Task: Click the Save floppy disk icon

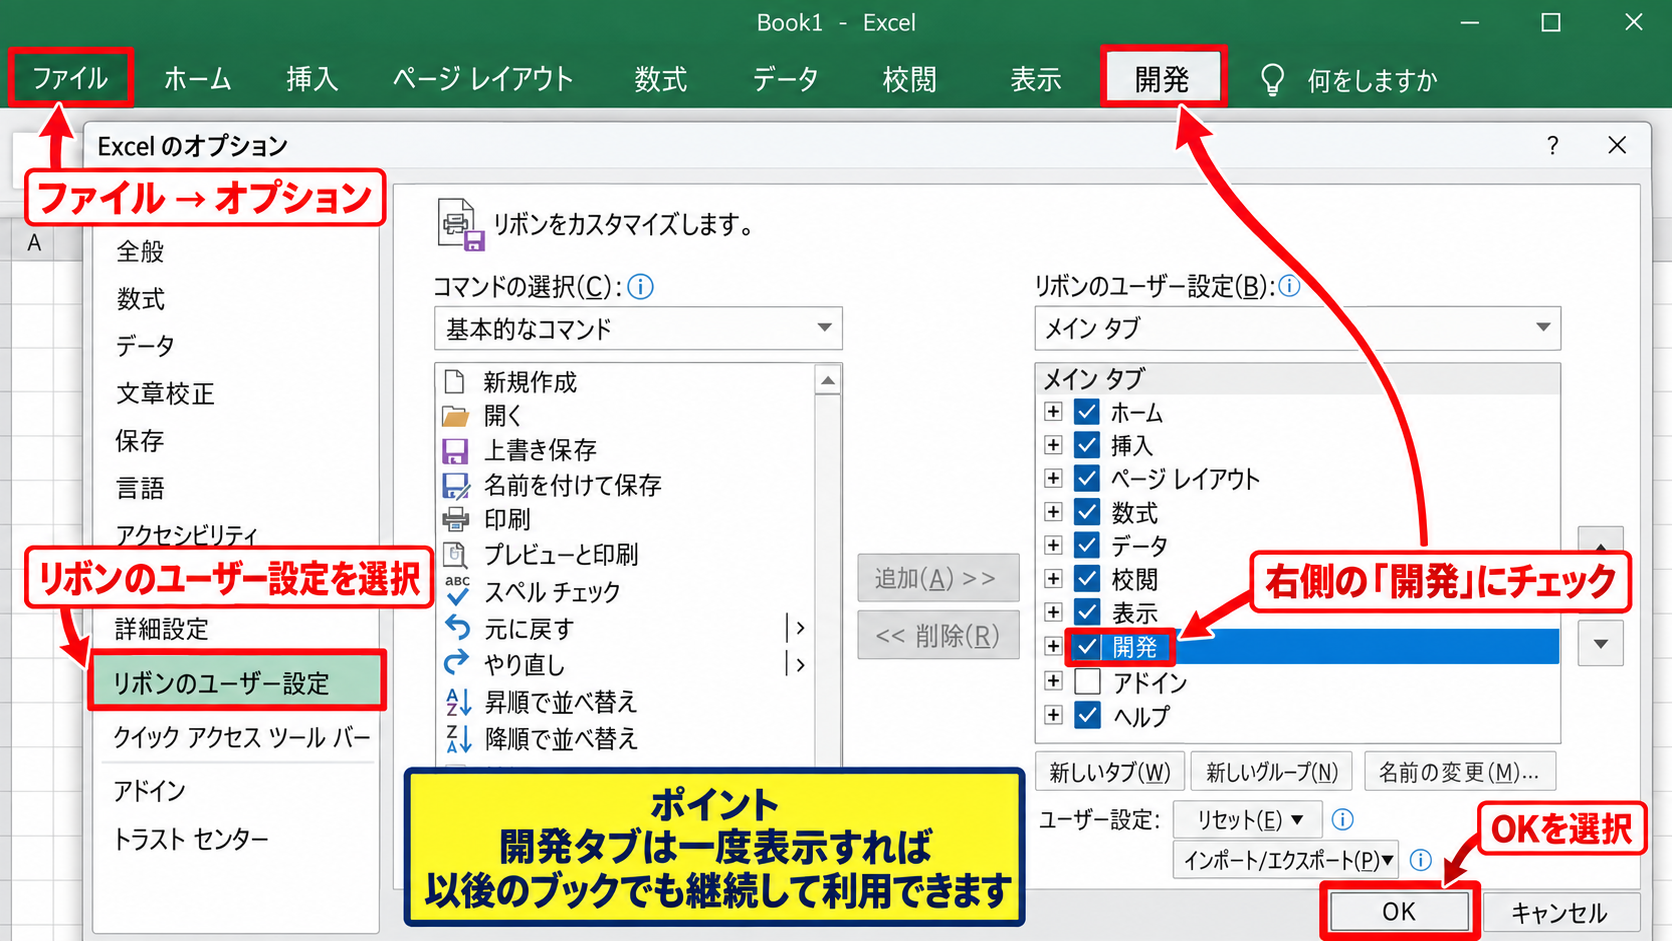Action: [x=455, y=451]
